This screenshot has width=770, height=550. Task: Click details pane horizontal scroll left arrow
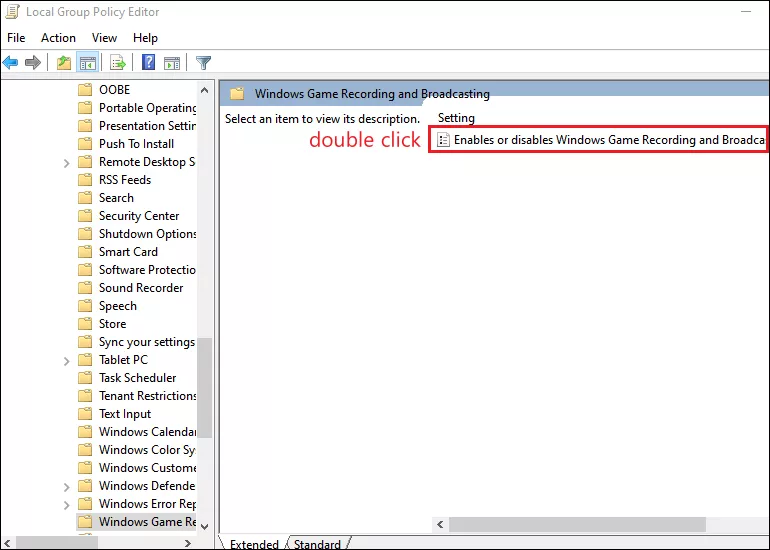click(440, 524)
